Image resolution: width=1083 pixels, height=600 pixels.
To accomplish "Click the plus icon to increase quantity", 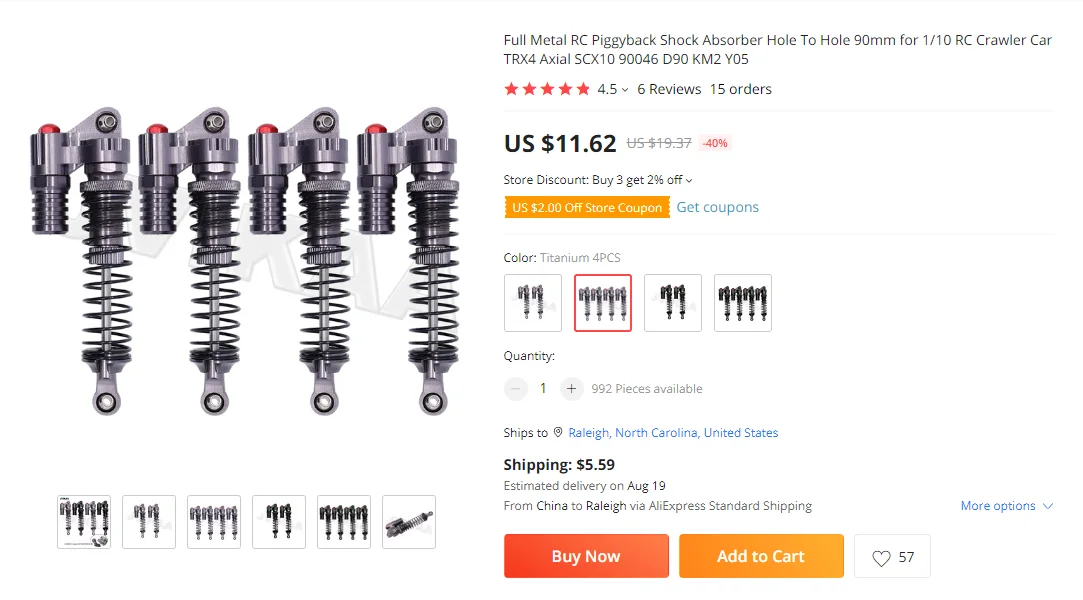I will pos(571,389).
